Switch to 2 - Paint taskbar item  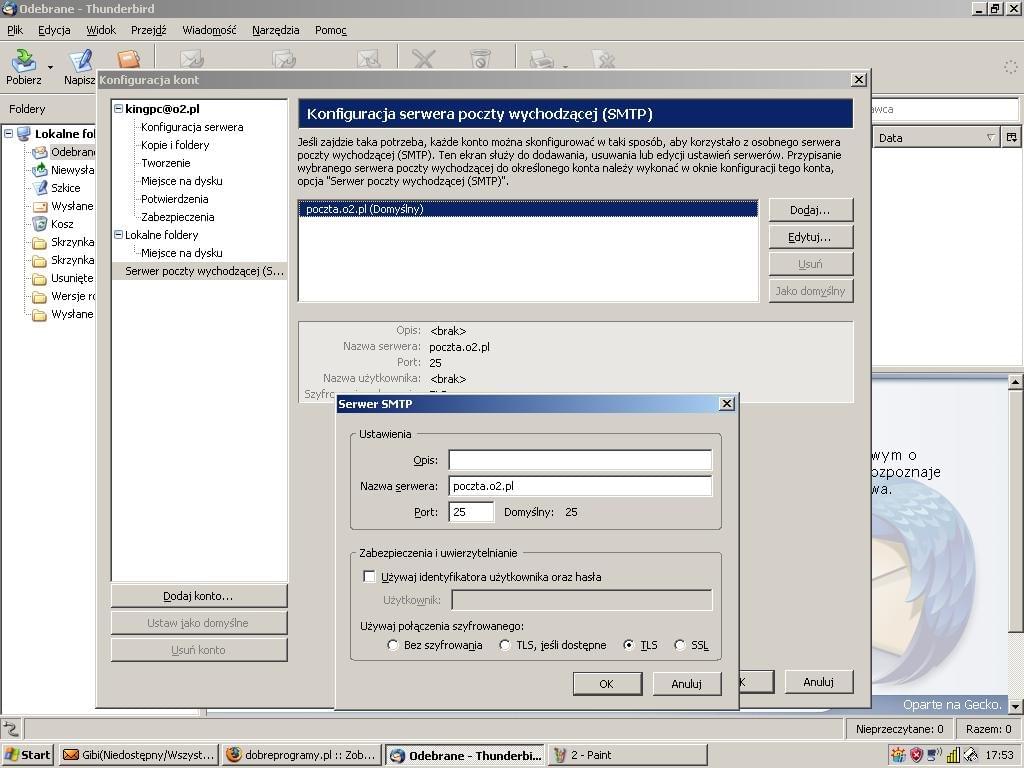(x=628, y=755)
